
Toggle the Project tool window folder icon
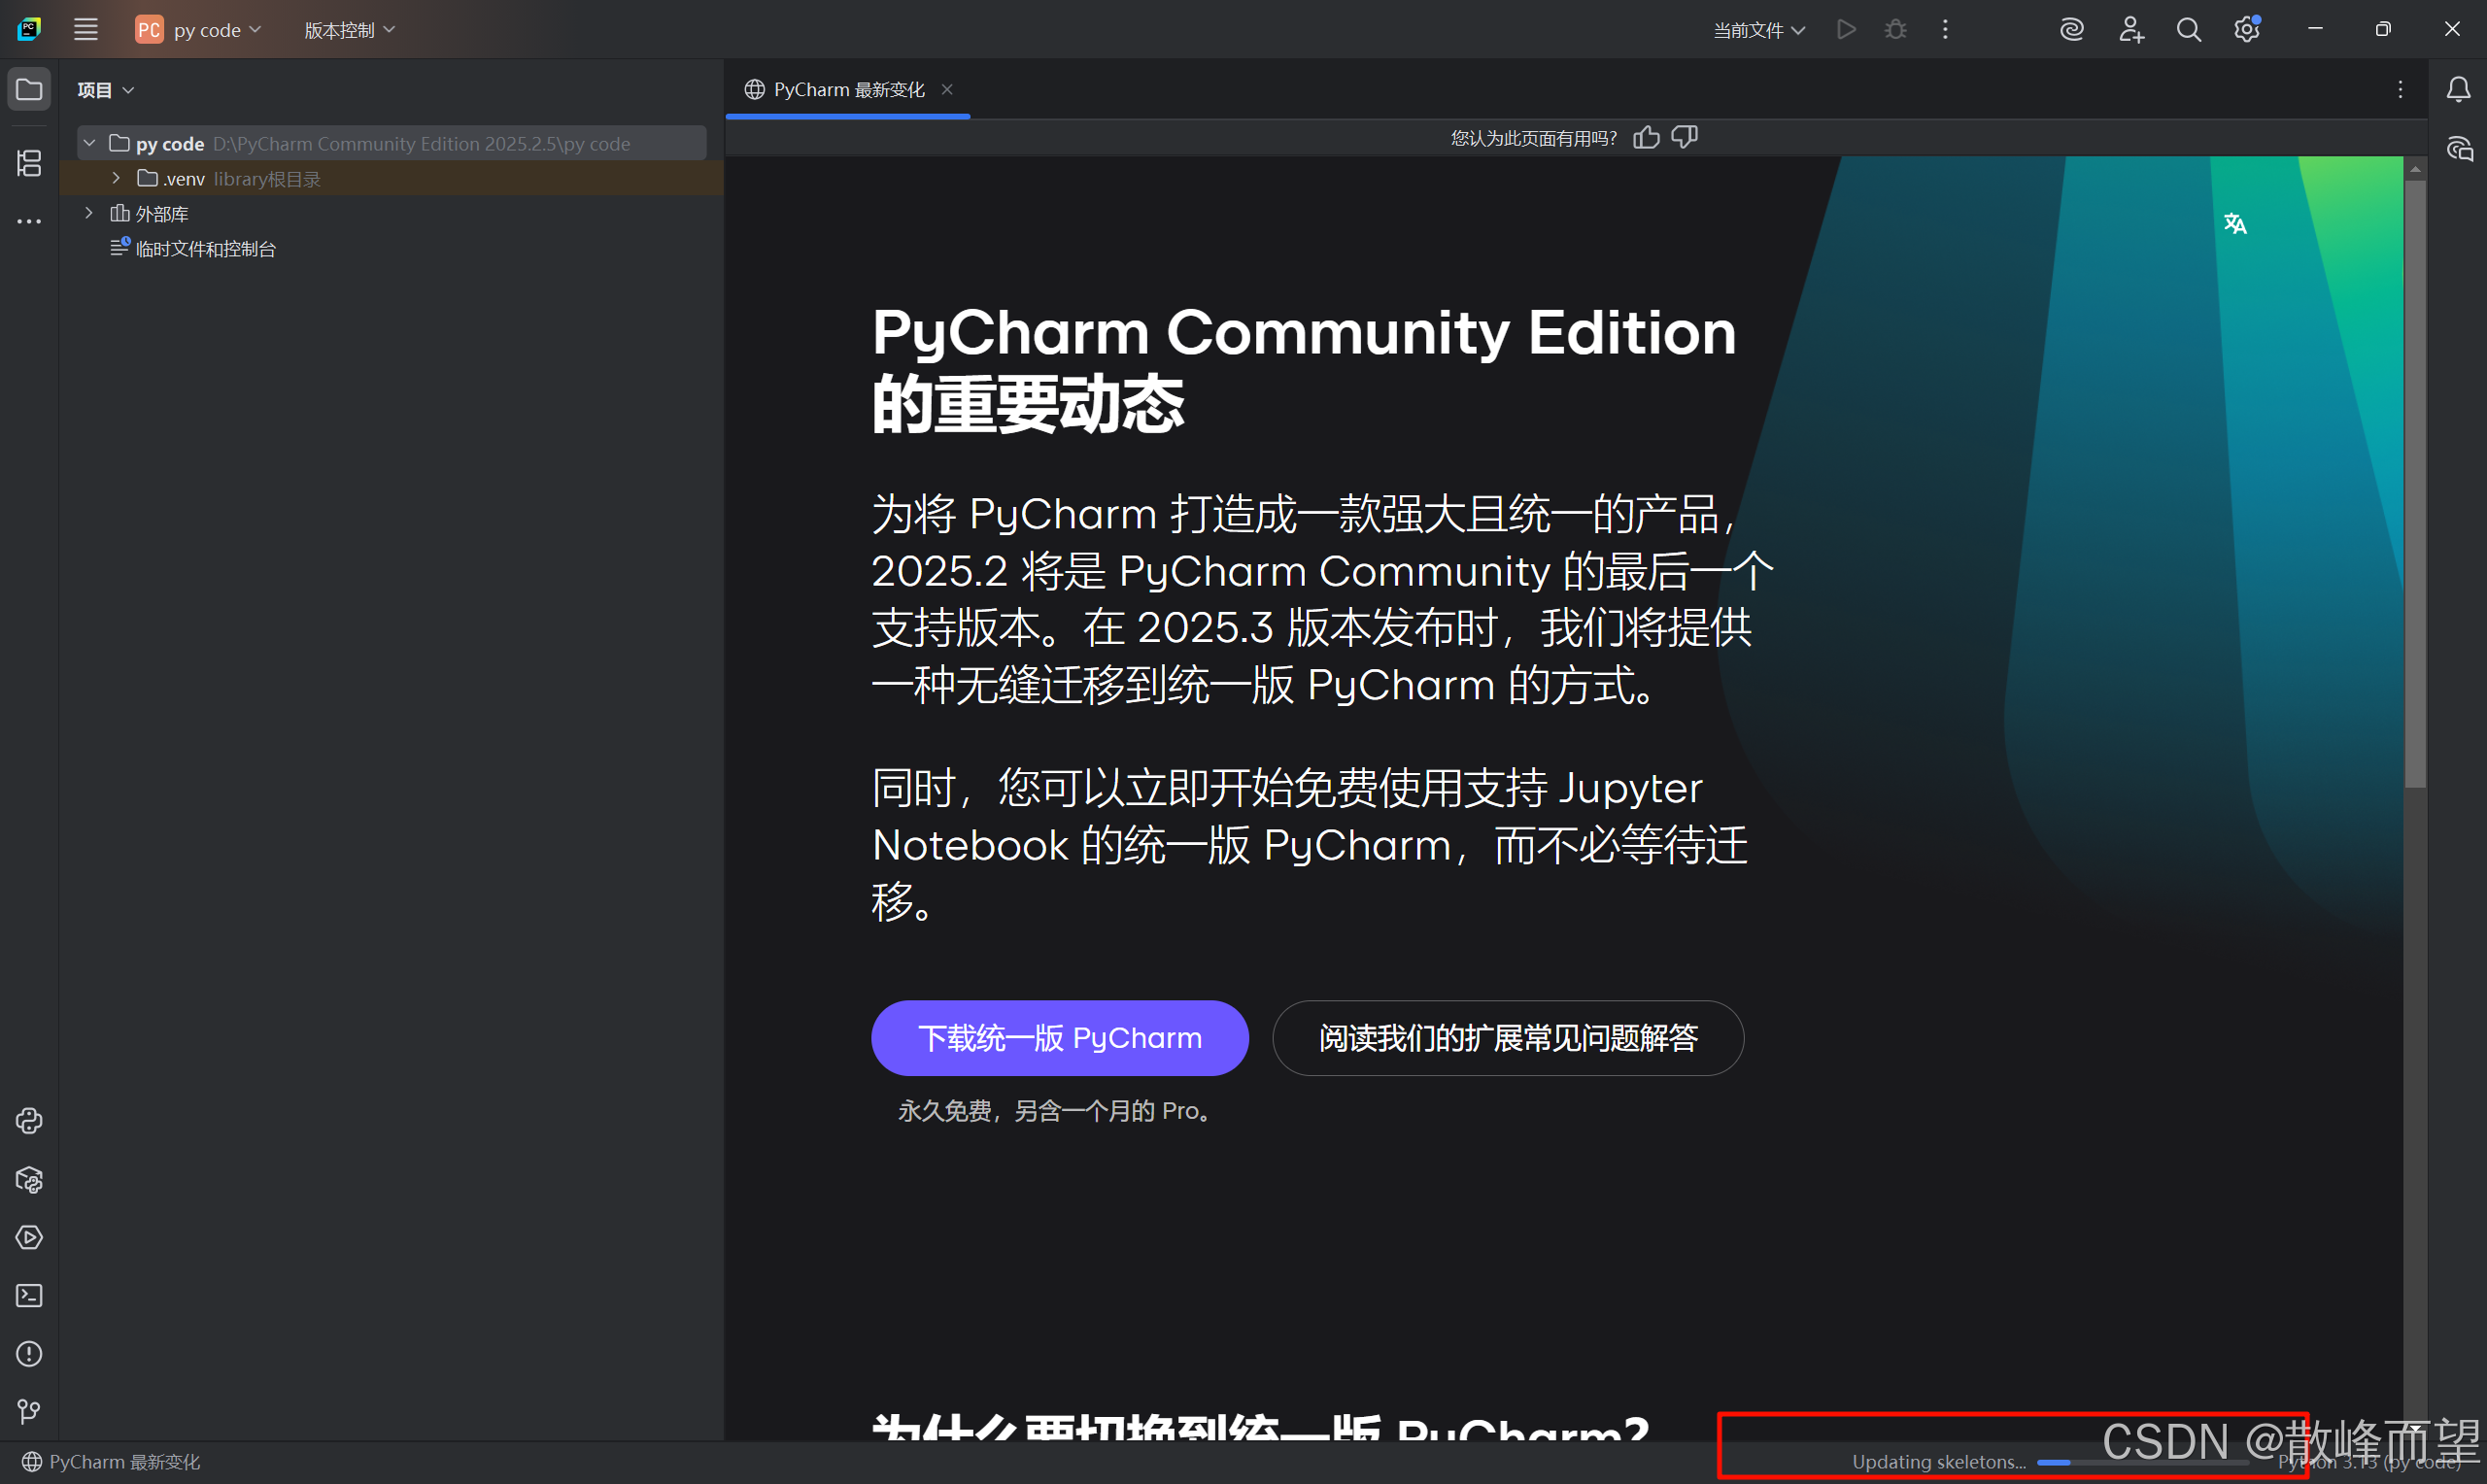point(29,90)
